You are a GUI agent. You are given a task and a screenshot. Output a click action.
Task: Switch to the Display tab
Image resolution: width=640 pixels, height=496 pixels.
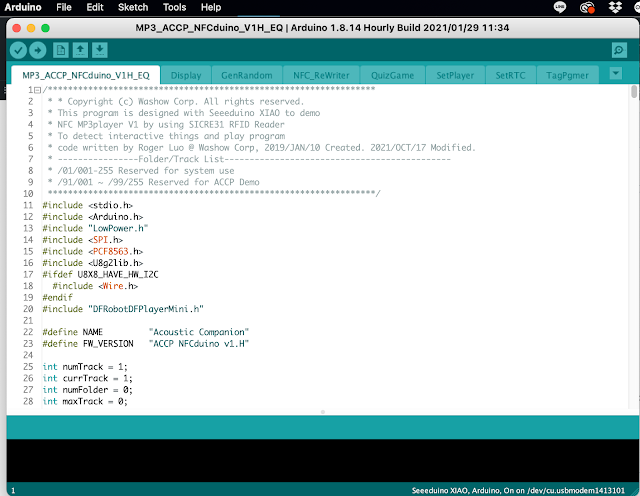click(186, 75)
